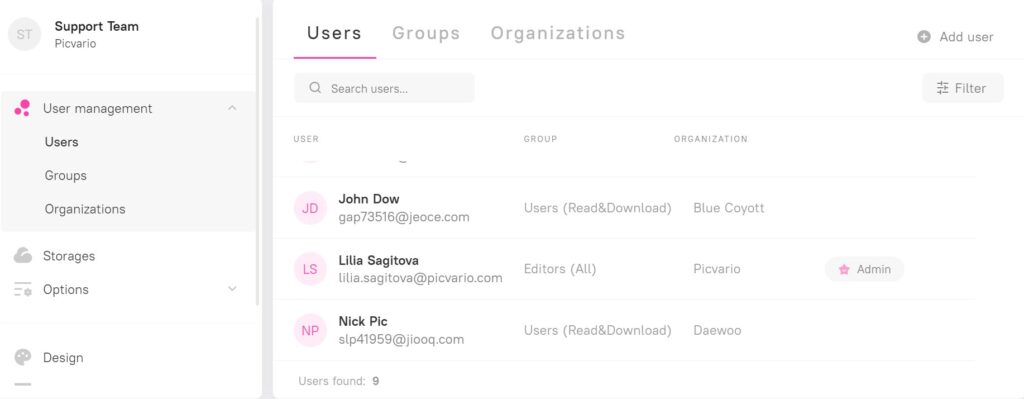This screenshot has width=1024, height=399.
Task: Click the Options settings icon
Action: [23, 289]
